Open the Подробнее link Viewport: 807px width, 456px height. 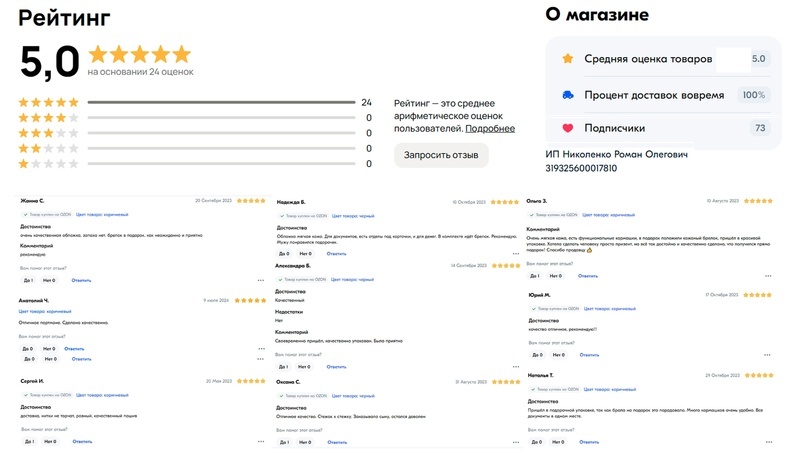point(490,129)
